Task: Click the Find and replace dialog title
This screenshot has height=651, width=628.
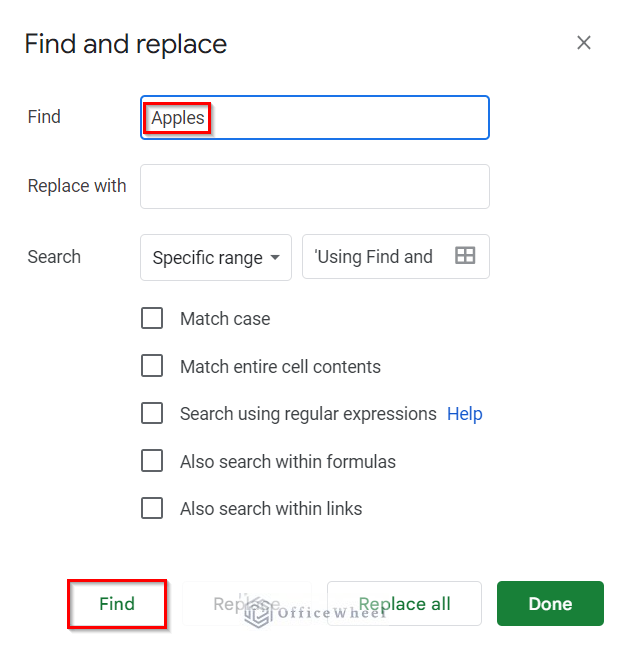Action: 126,44
